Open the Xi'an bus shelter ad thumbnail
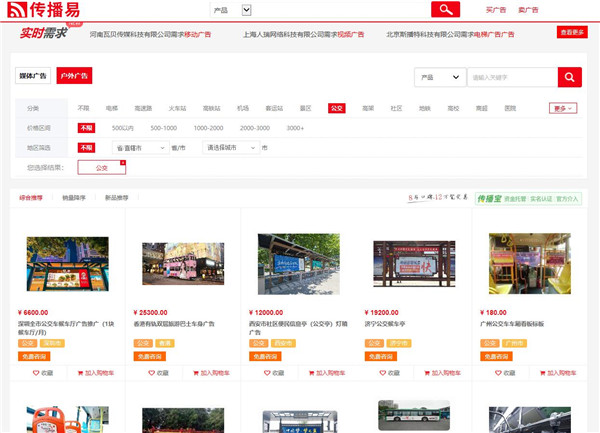Screen dimensions: 600x433 tap(291, 265)
